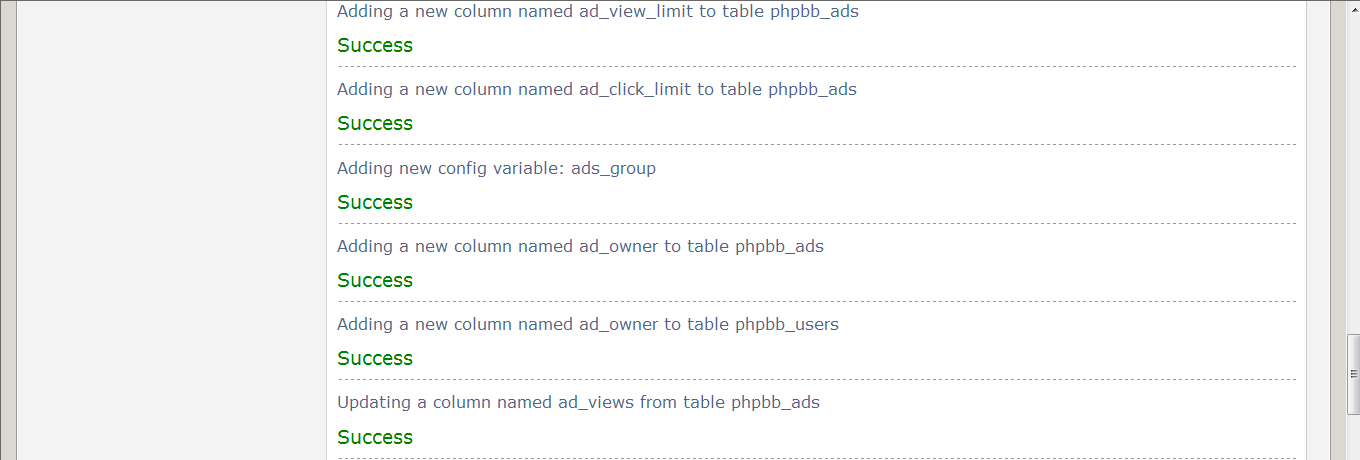Click the vertical scrollbar thumb grip

tap(1353, 373)
